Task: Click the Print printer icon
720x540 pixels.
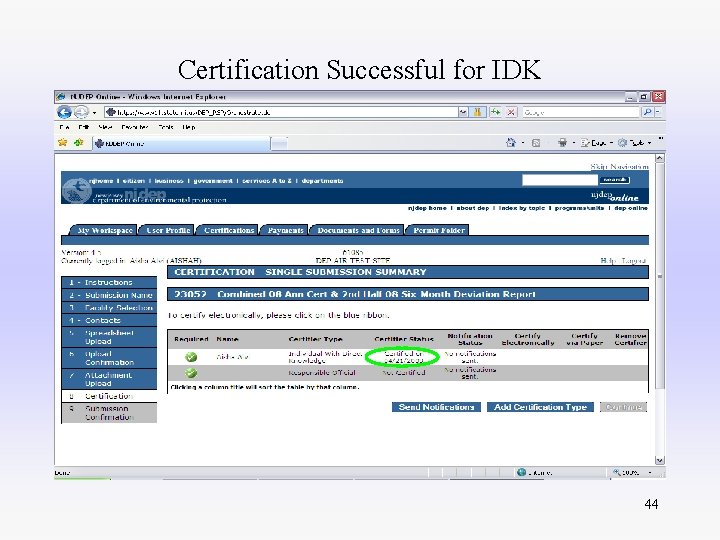Action: click(x=562, y=143)
